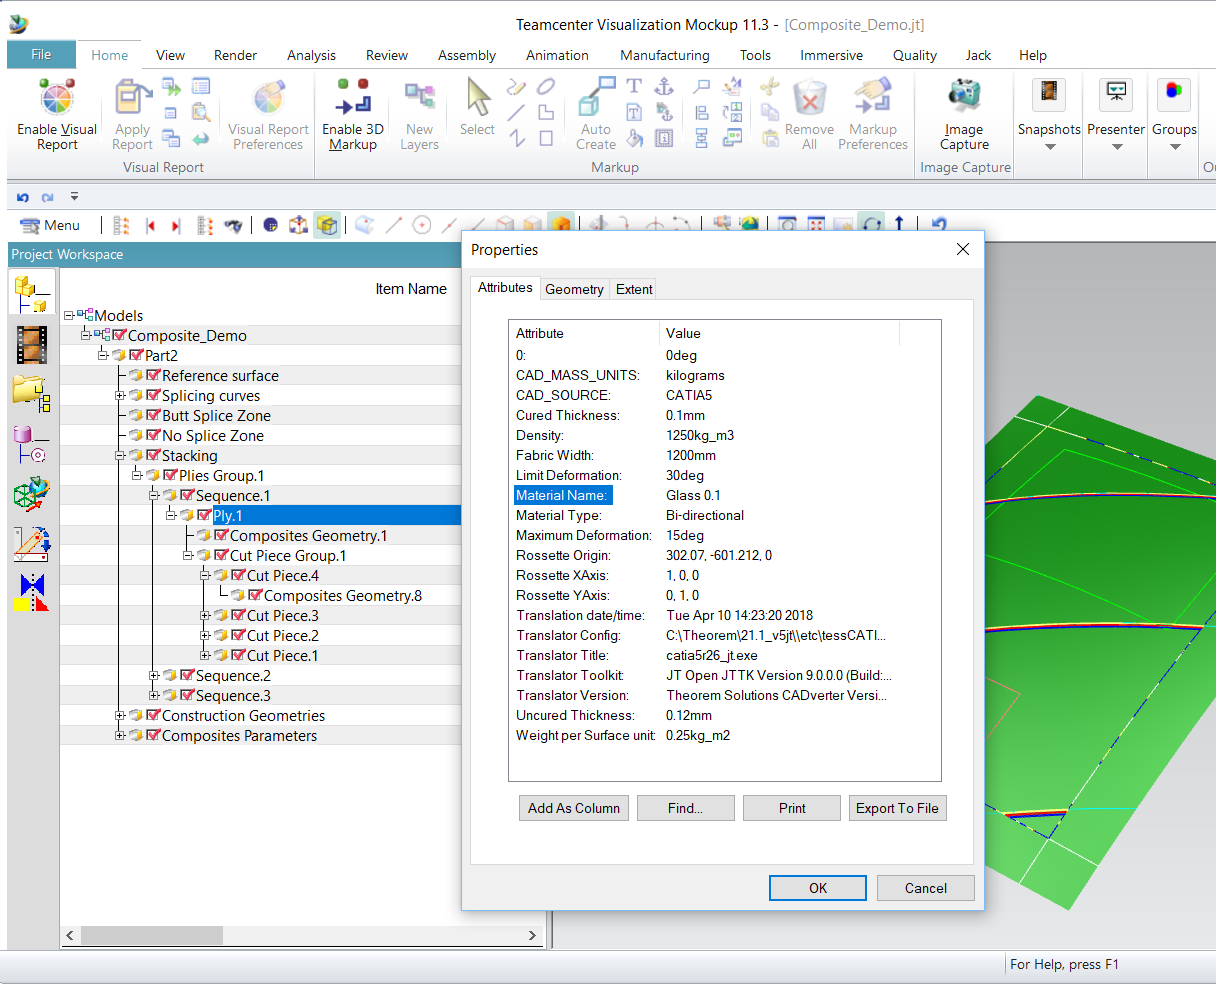Click the Redo icon in quick access bar

pos(47,197)
